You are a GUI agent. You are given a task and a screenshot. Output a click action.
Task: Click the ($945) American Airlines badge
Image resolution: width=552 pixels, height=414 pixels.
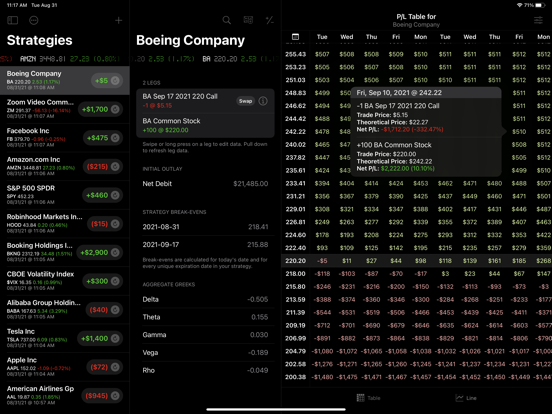tap(102, 396)
